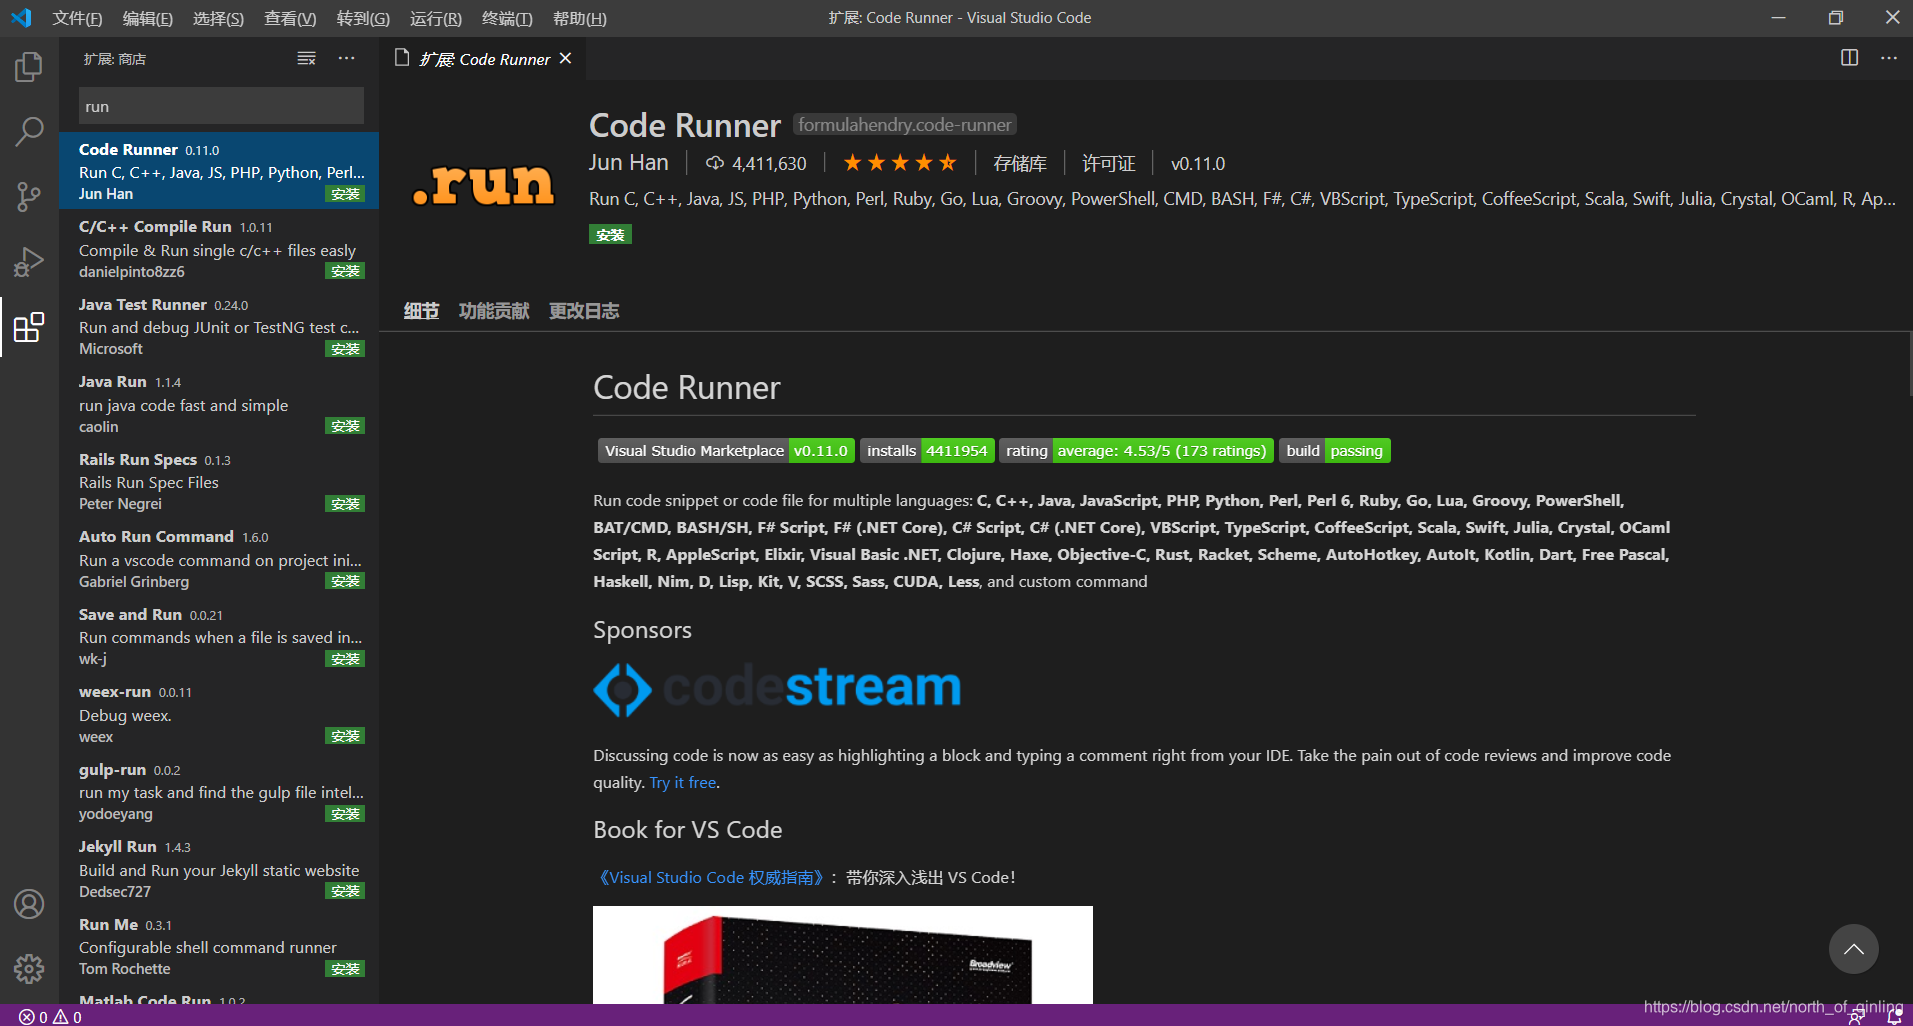Screen dimensions: 1913x1026
Task: Open the 编辑(E) menu
Action: coord(147,18)
